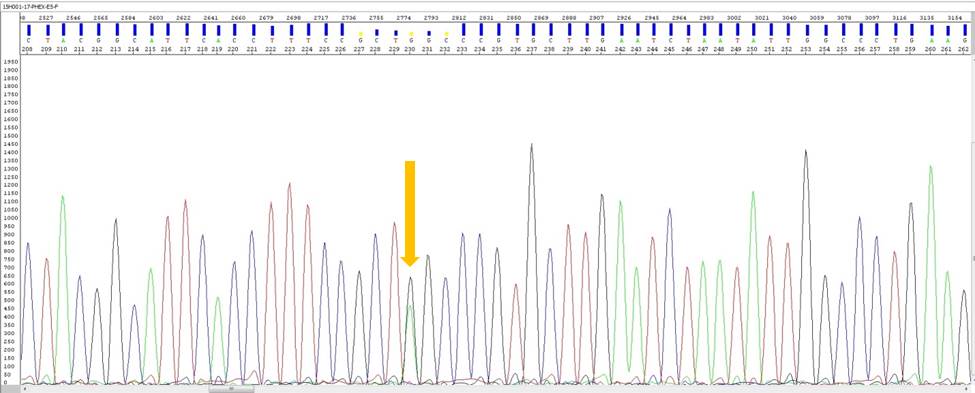Click the scrollbar left arrow
975x393 pixels.
25,389
